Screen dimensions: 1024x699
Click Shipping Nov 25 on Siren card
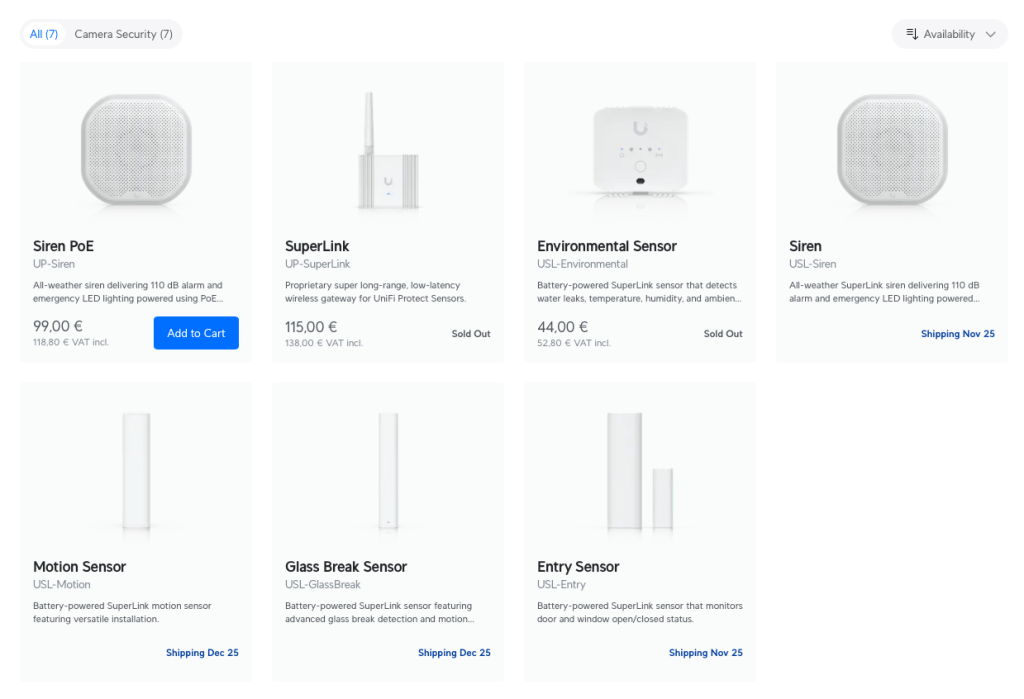pos(957,334)
